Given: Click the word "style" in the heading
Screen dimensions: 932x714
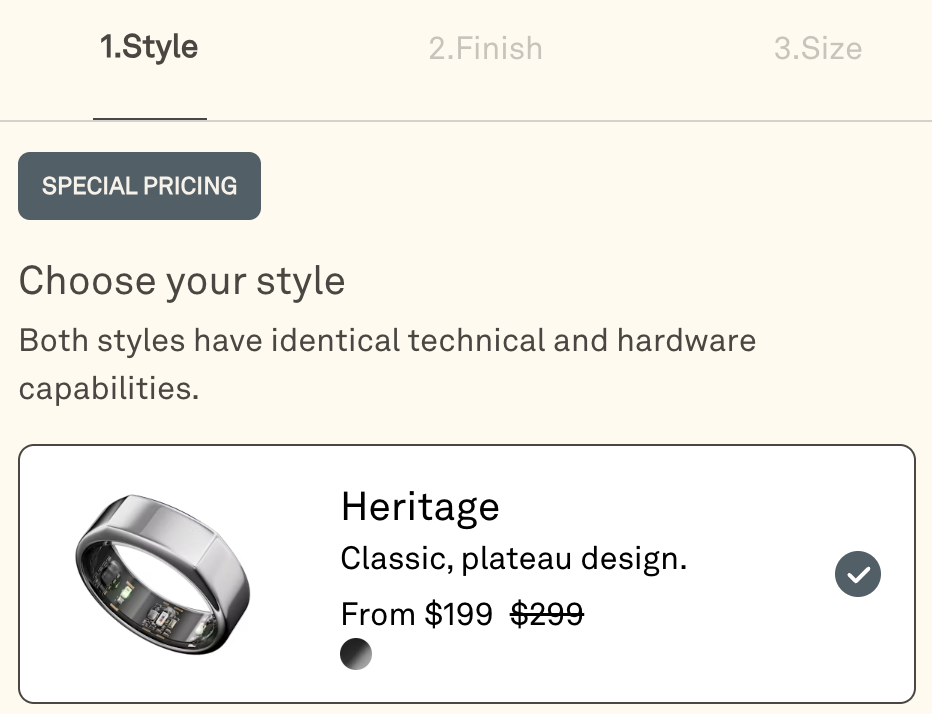Looking at the screenshot, I should [x=300, y=281].
